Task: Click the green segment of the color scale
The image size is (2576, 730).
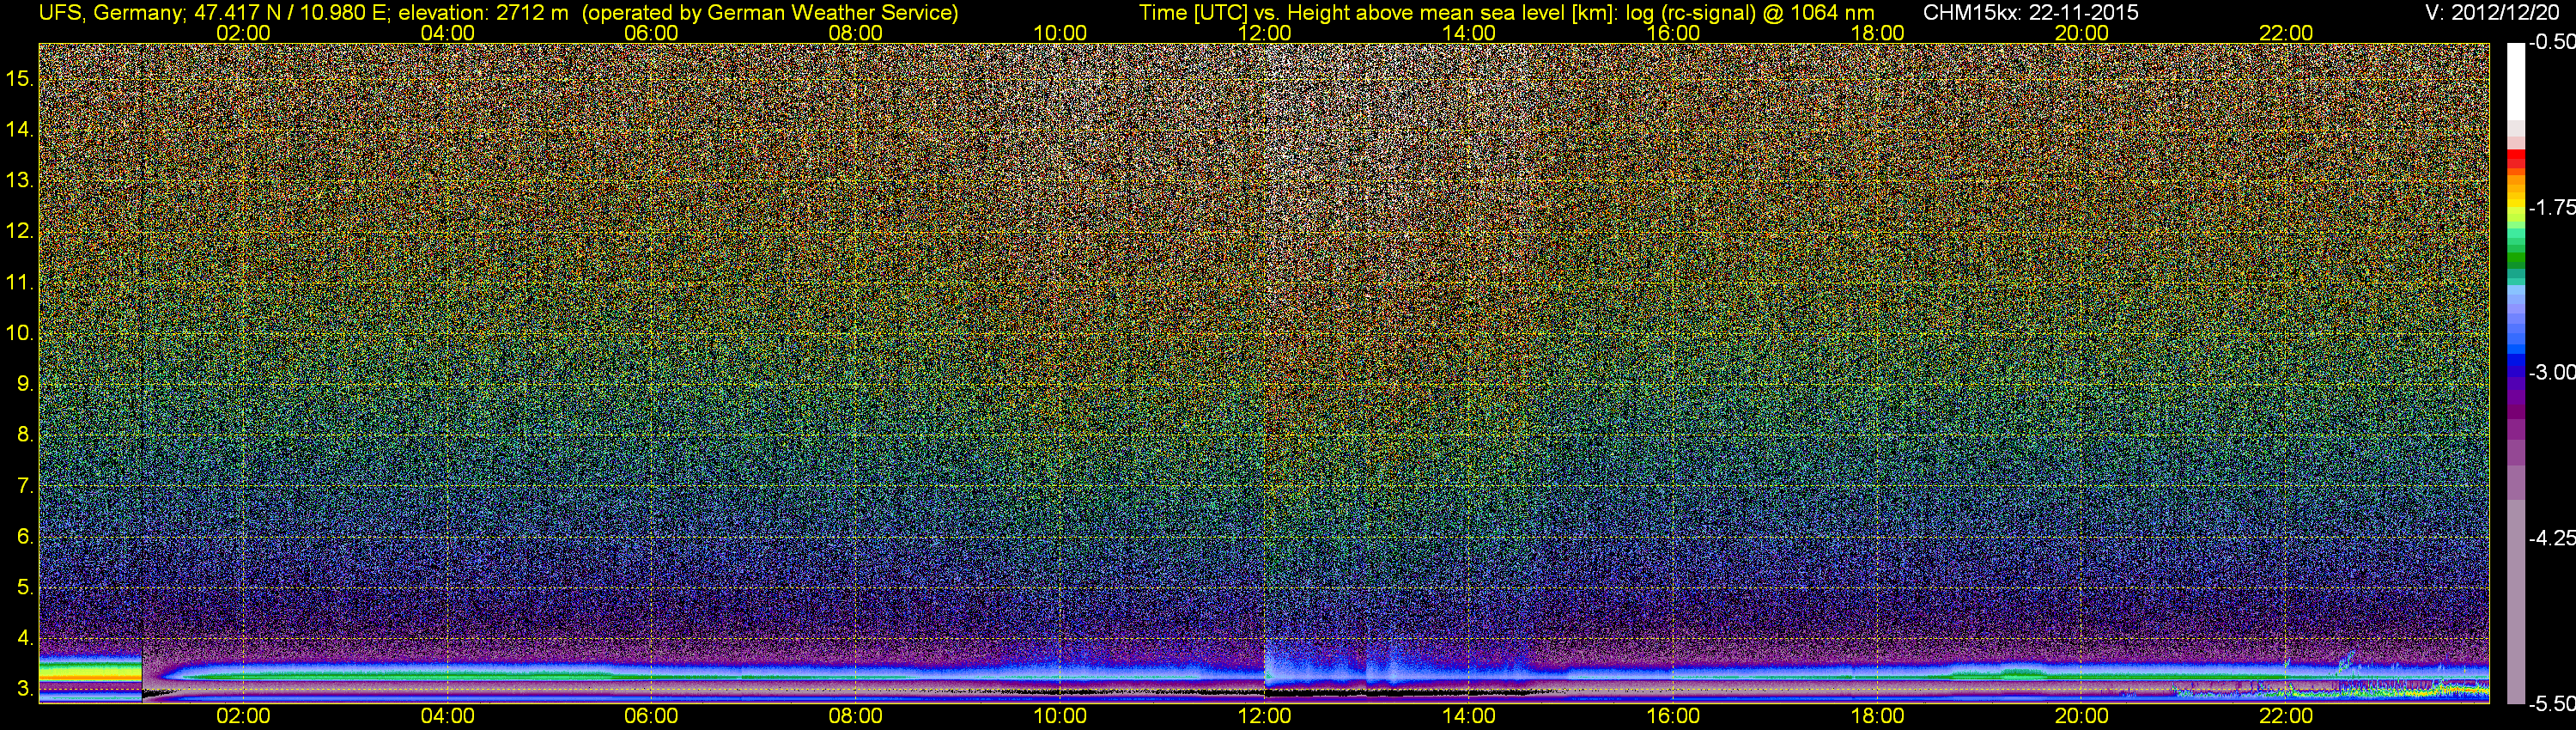Action: 2516,258
